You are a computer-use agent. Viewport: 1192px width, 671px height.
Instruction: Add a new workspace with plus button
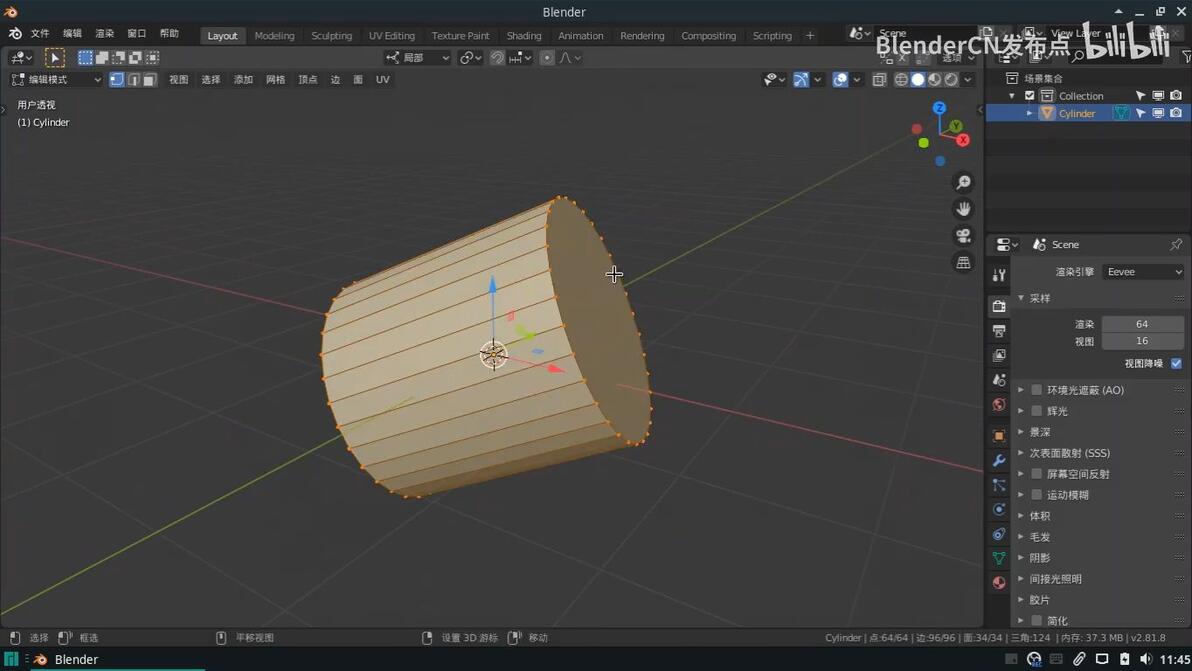[810, 36]
